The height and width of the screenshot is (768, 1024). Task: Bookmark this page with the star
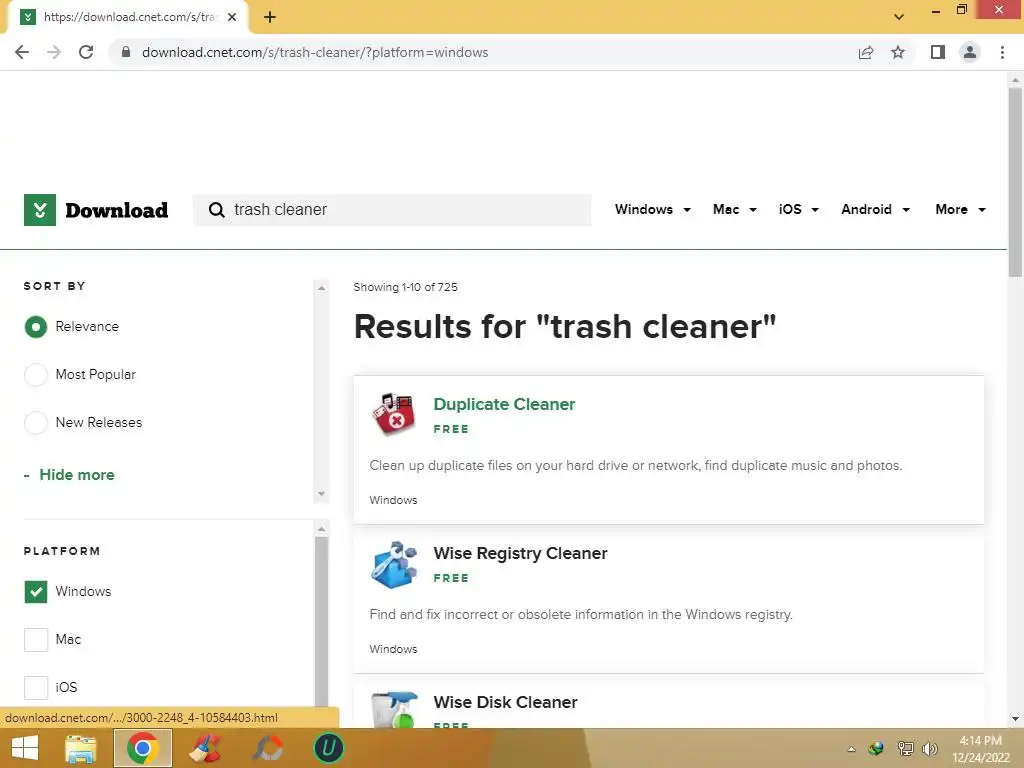[898, 52]
